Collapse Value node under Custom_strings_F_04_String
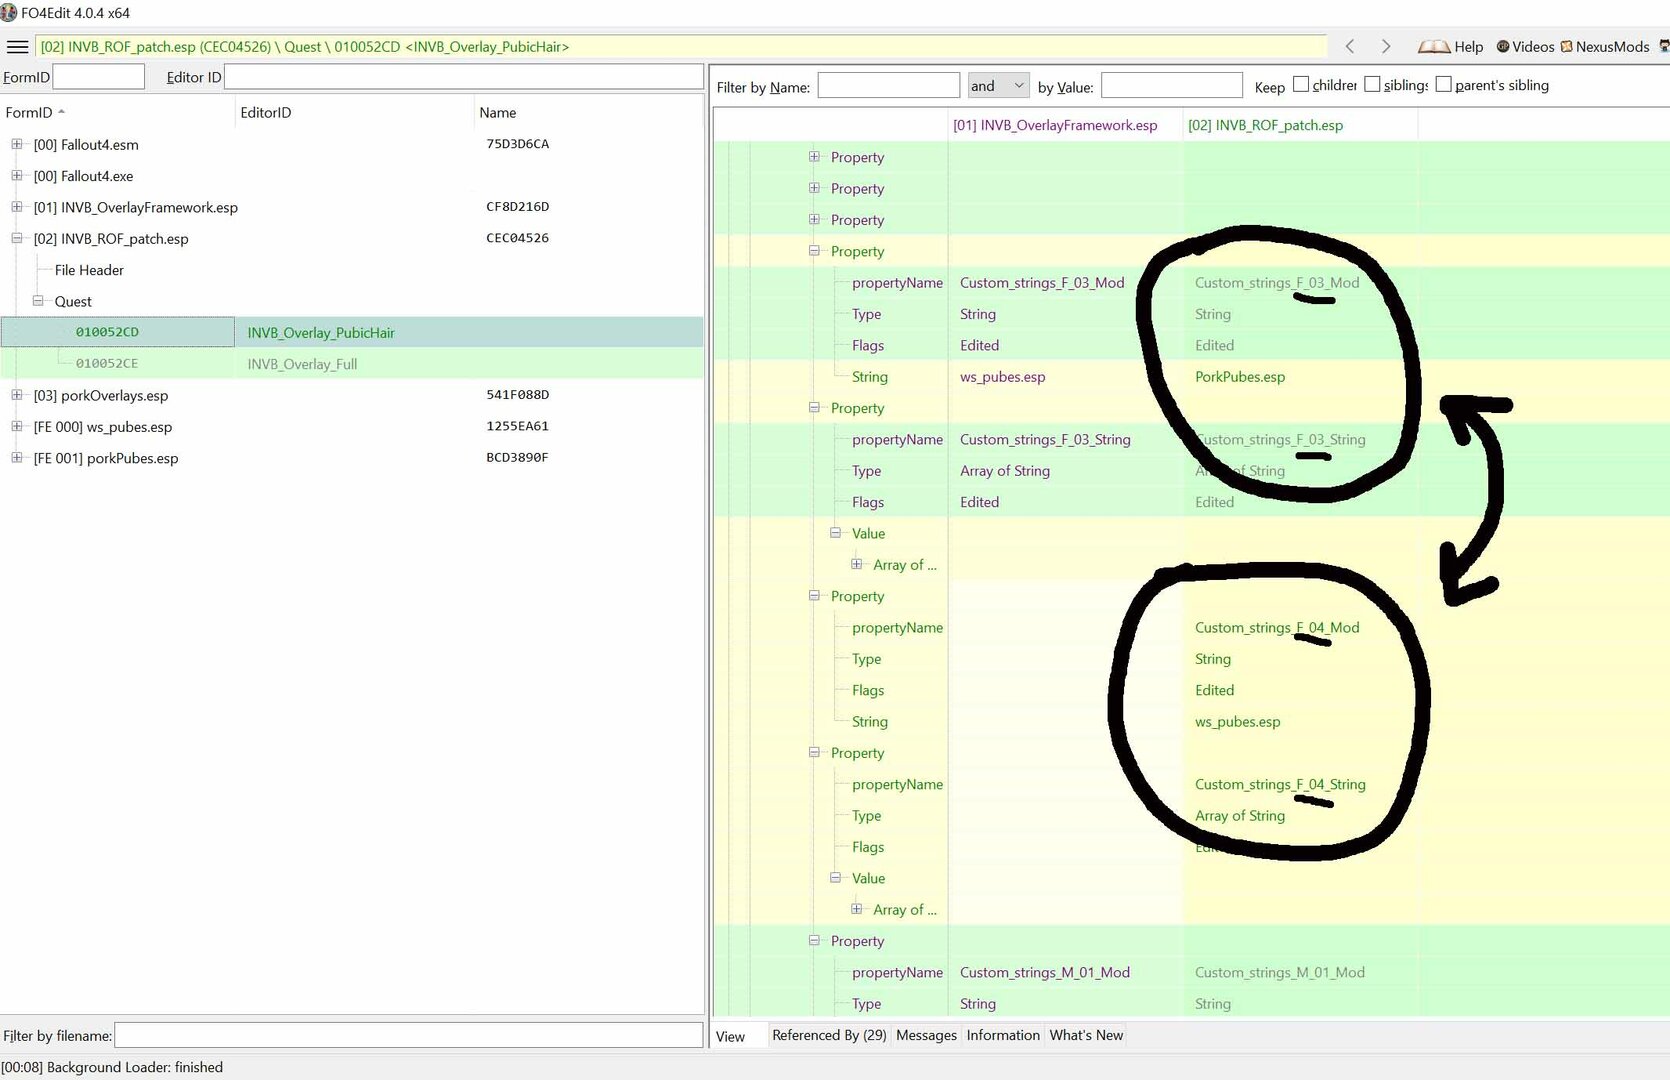1670x1080 pixels. [x=835, y=878]
